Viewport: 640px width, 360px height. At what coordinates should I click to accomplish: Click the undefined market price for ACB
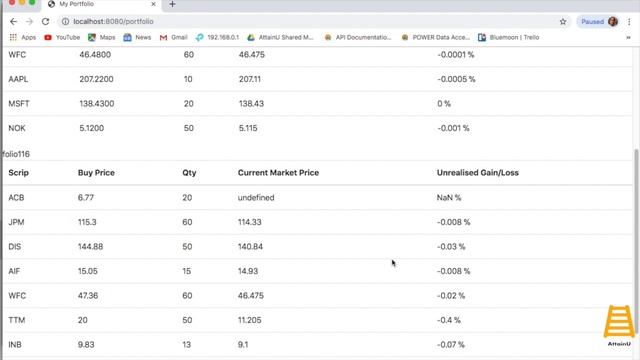tap(256, 198)
